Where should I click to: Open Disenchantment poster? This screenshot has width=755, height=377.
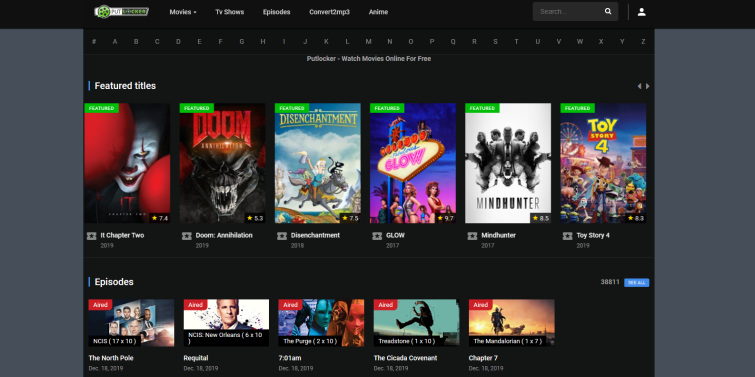click(x=318, y=163)
